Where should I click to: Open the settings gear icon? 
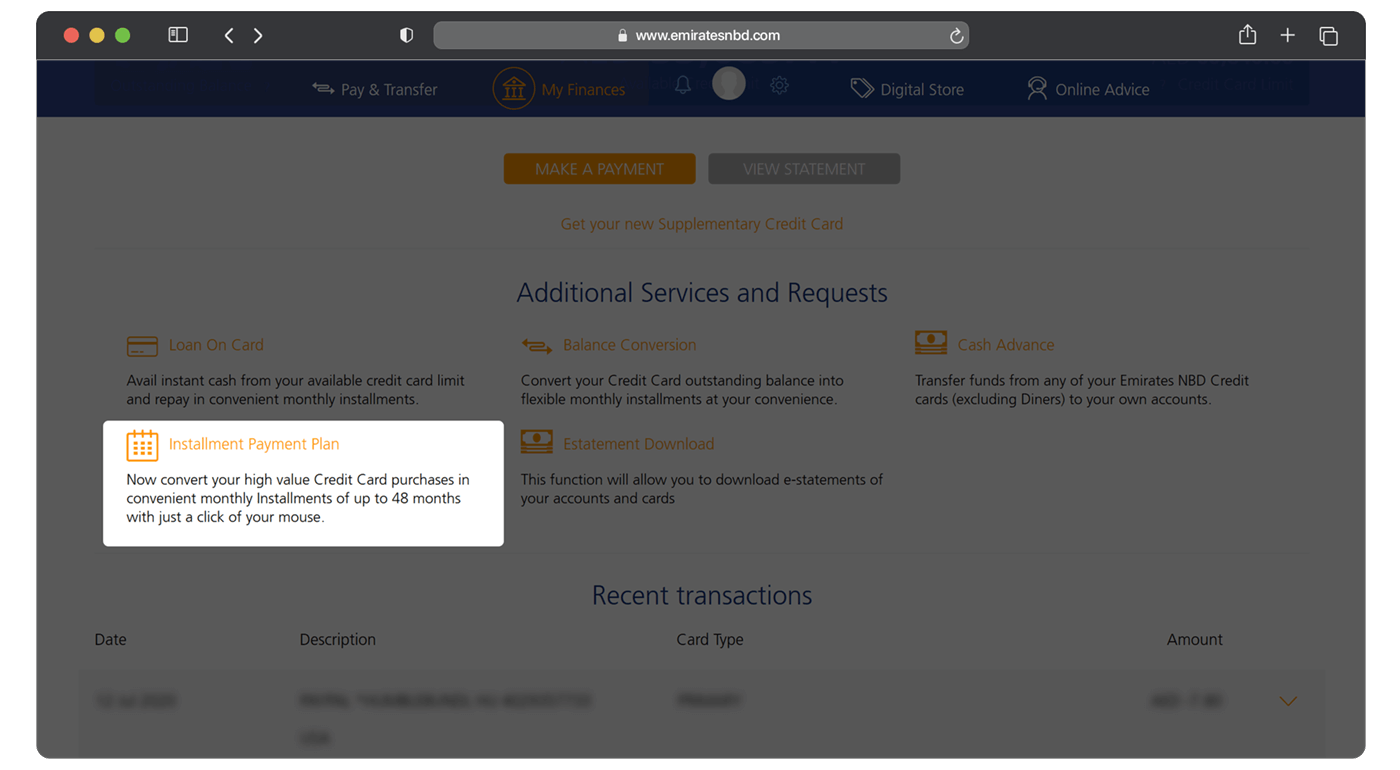point(780,85)
